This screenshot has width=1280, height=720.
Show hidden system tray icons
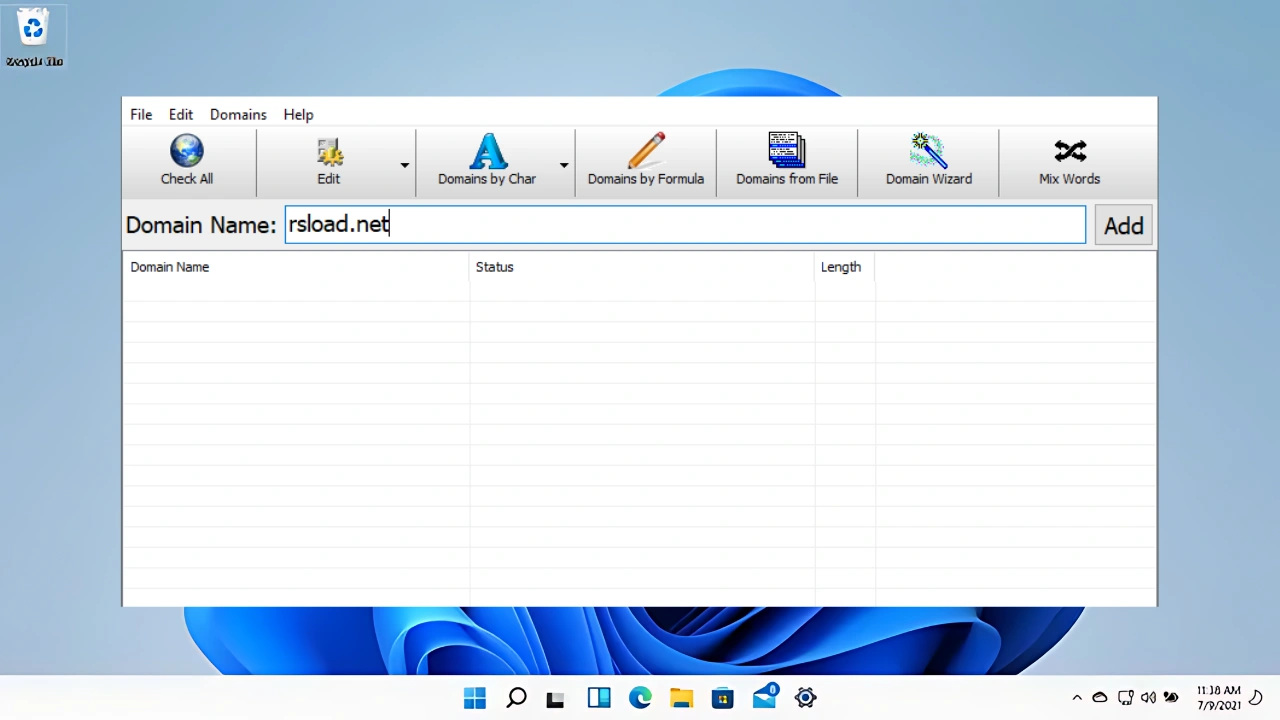coord(1077,698)
